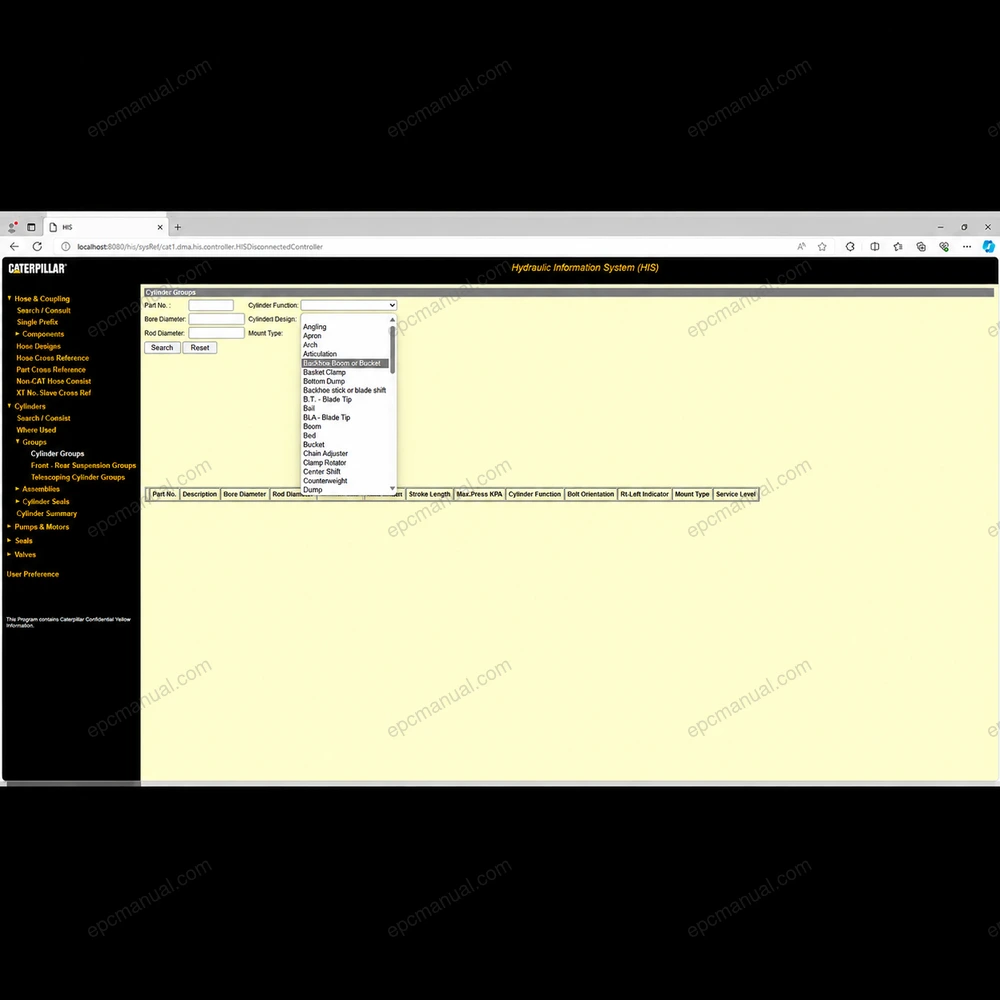This screenshot has width=1000, height=1000.
Task: Add a new browser tab
Action: [178, 227]
